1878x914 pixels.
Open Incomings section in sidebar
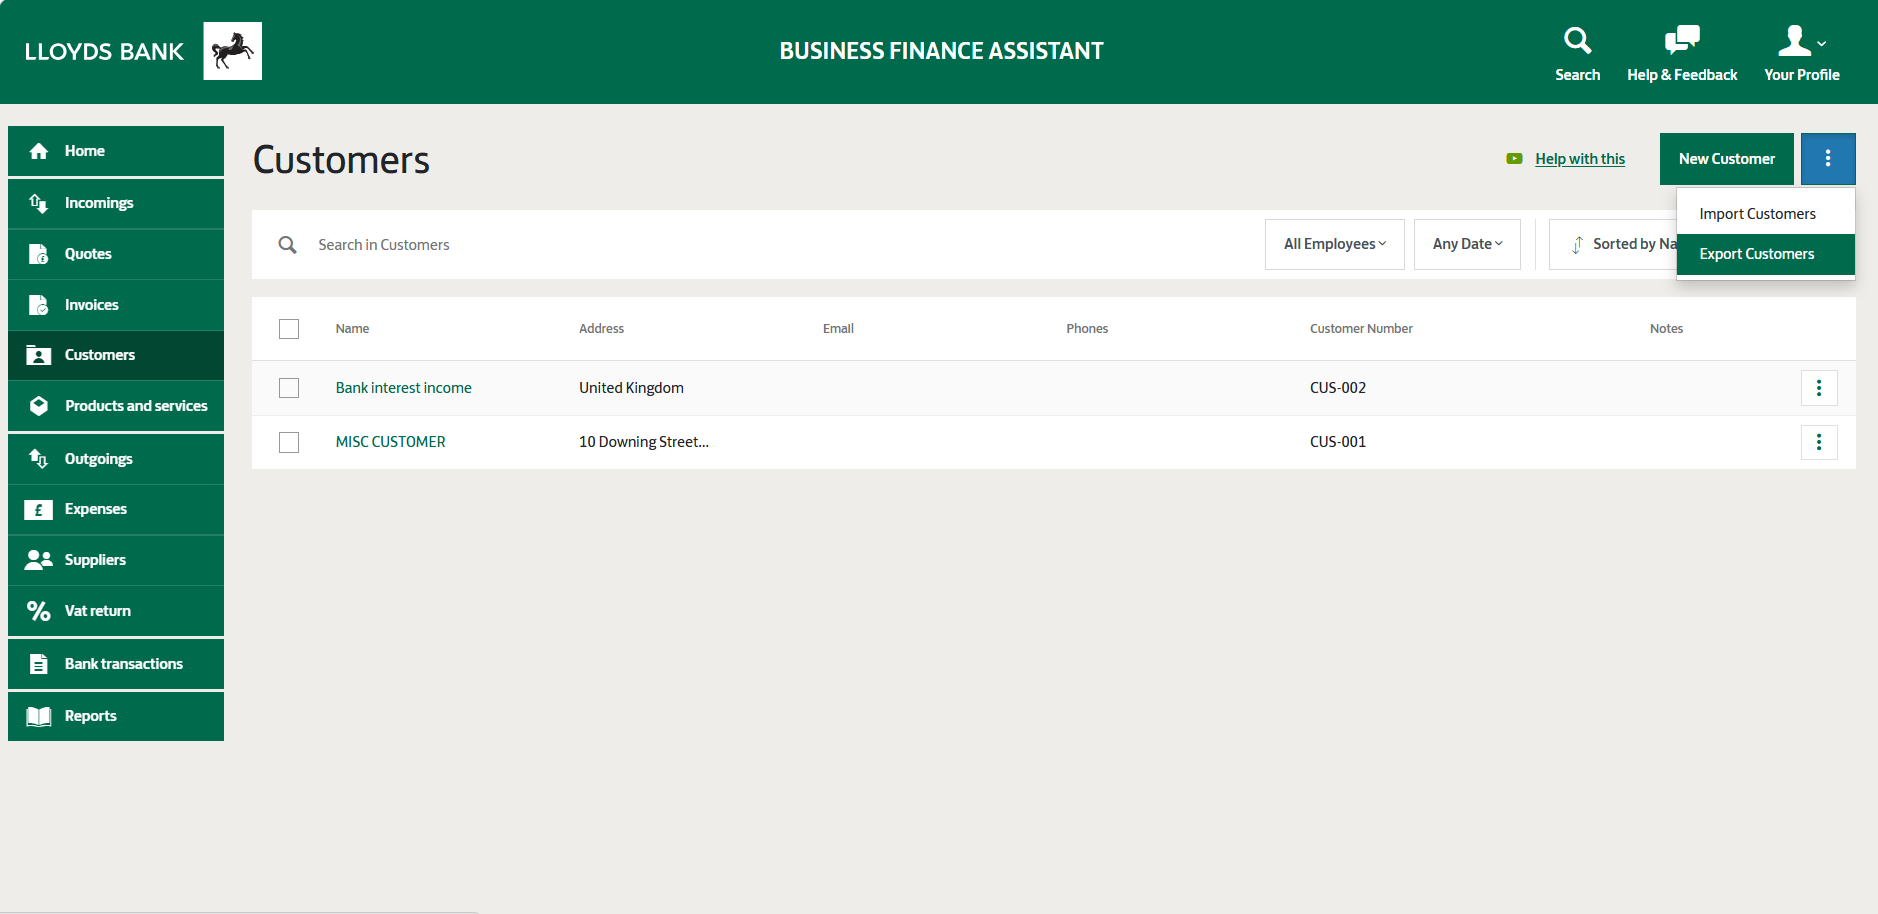116,203
